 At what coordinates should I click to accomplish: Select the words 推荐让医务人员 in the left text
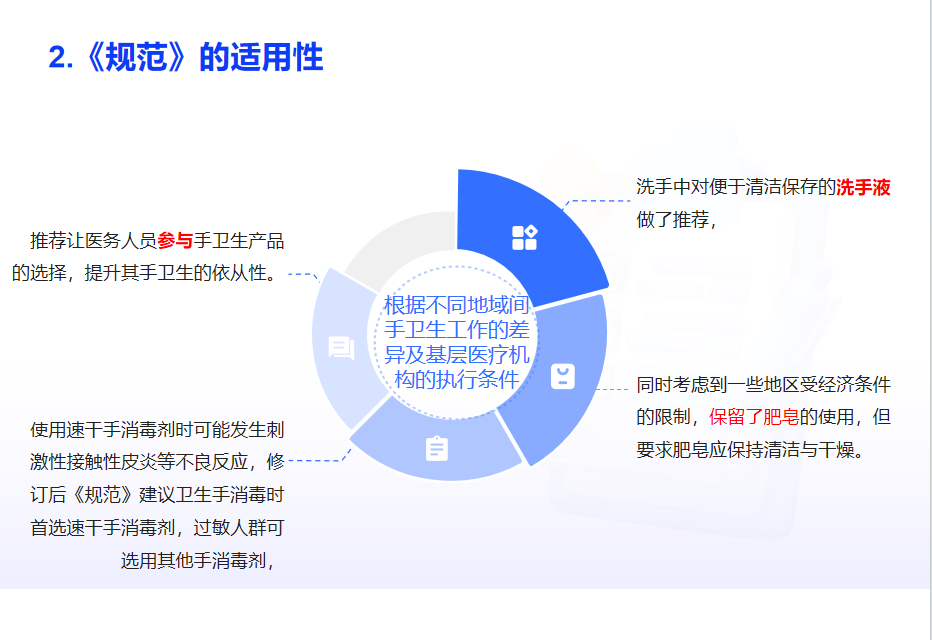point(93,240)
